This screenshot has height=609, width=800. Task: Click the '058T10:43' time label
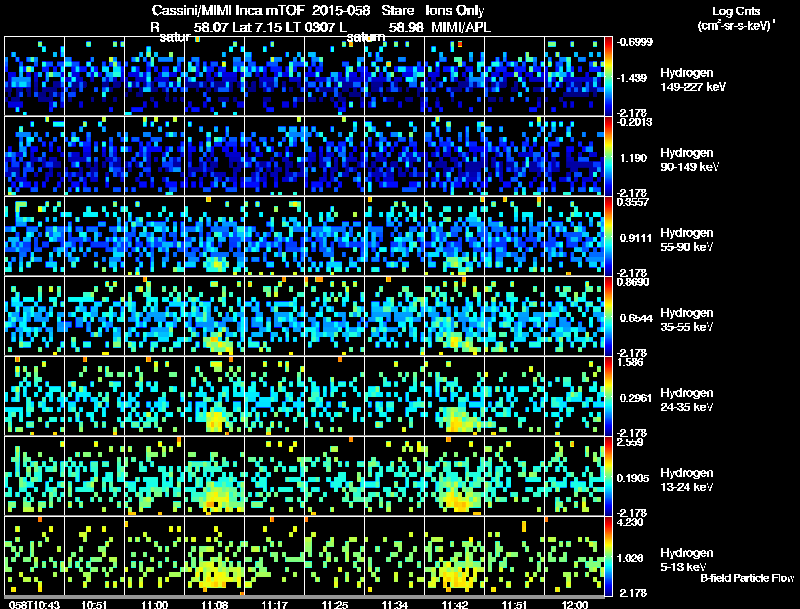pyautogui.click(x=35, y=605)
